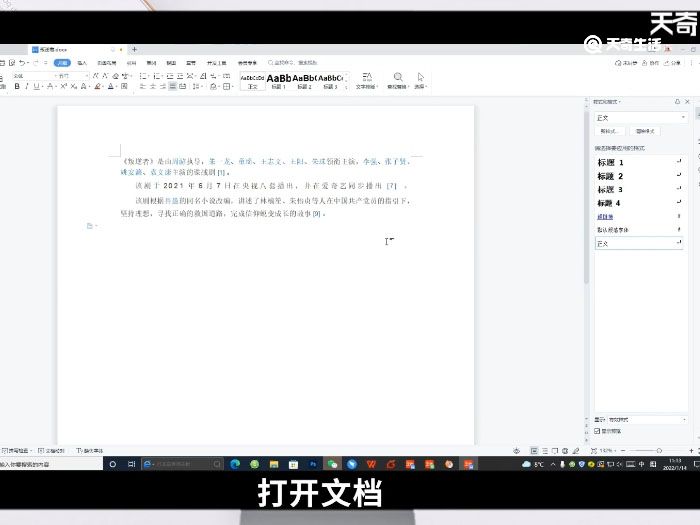Viewport: 700px width, 525px height.
Task: Click the redo arrow icon
Action: click(36, 63)
